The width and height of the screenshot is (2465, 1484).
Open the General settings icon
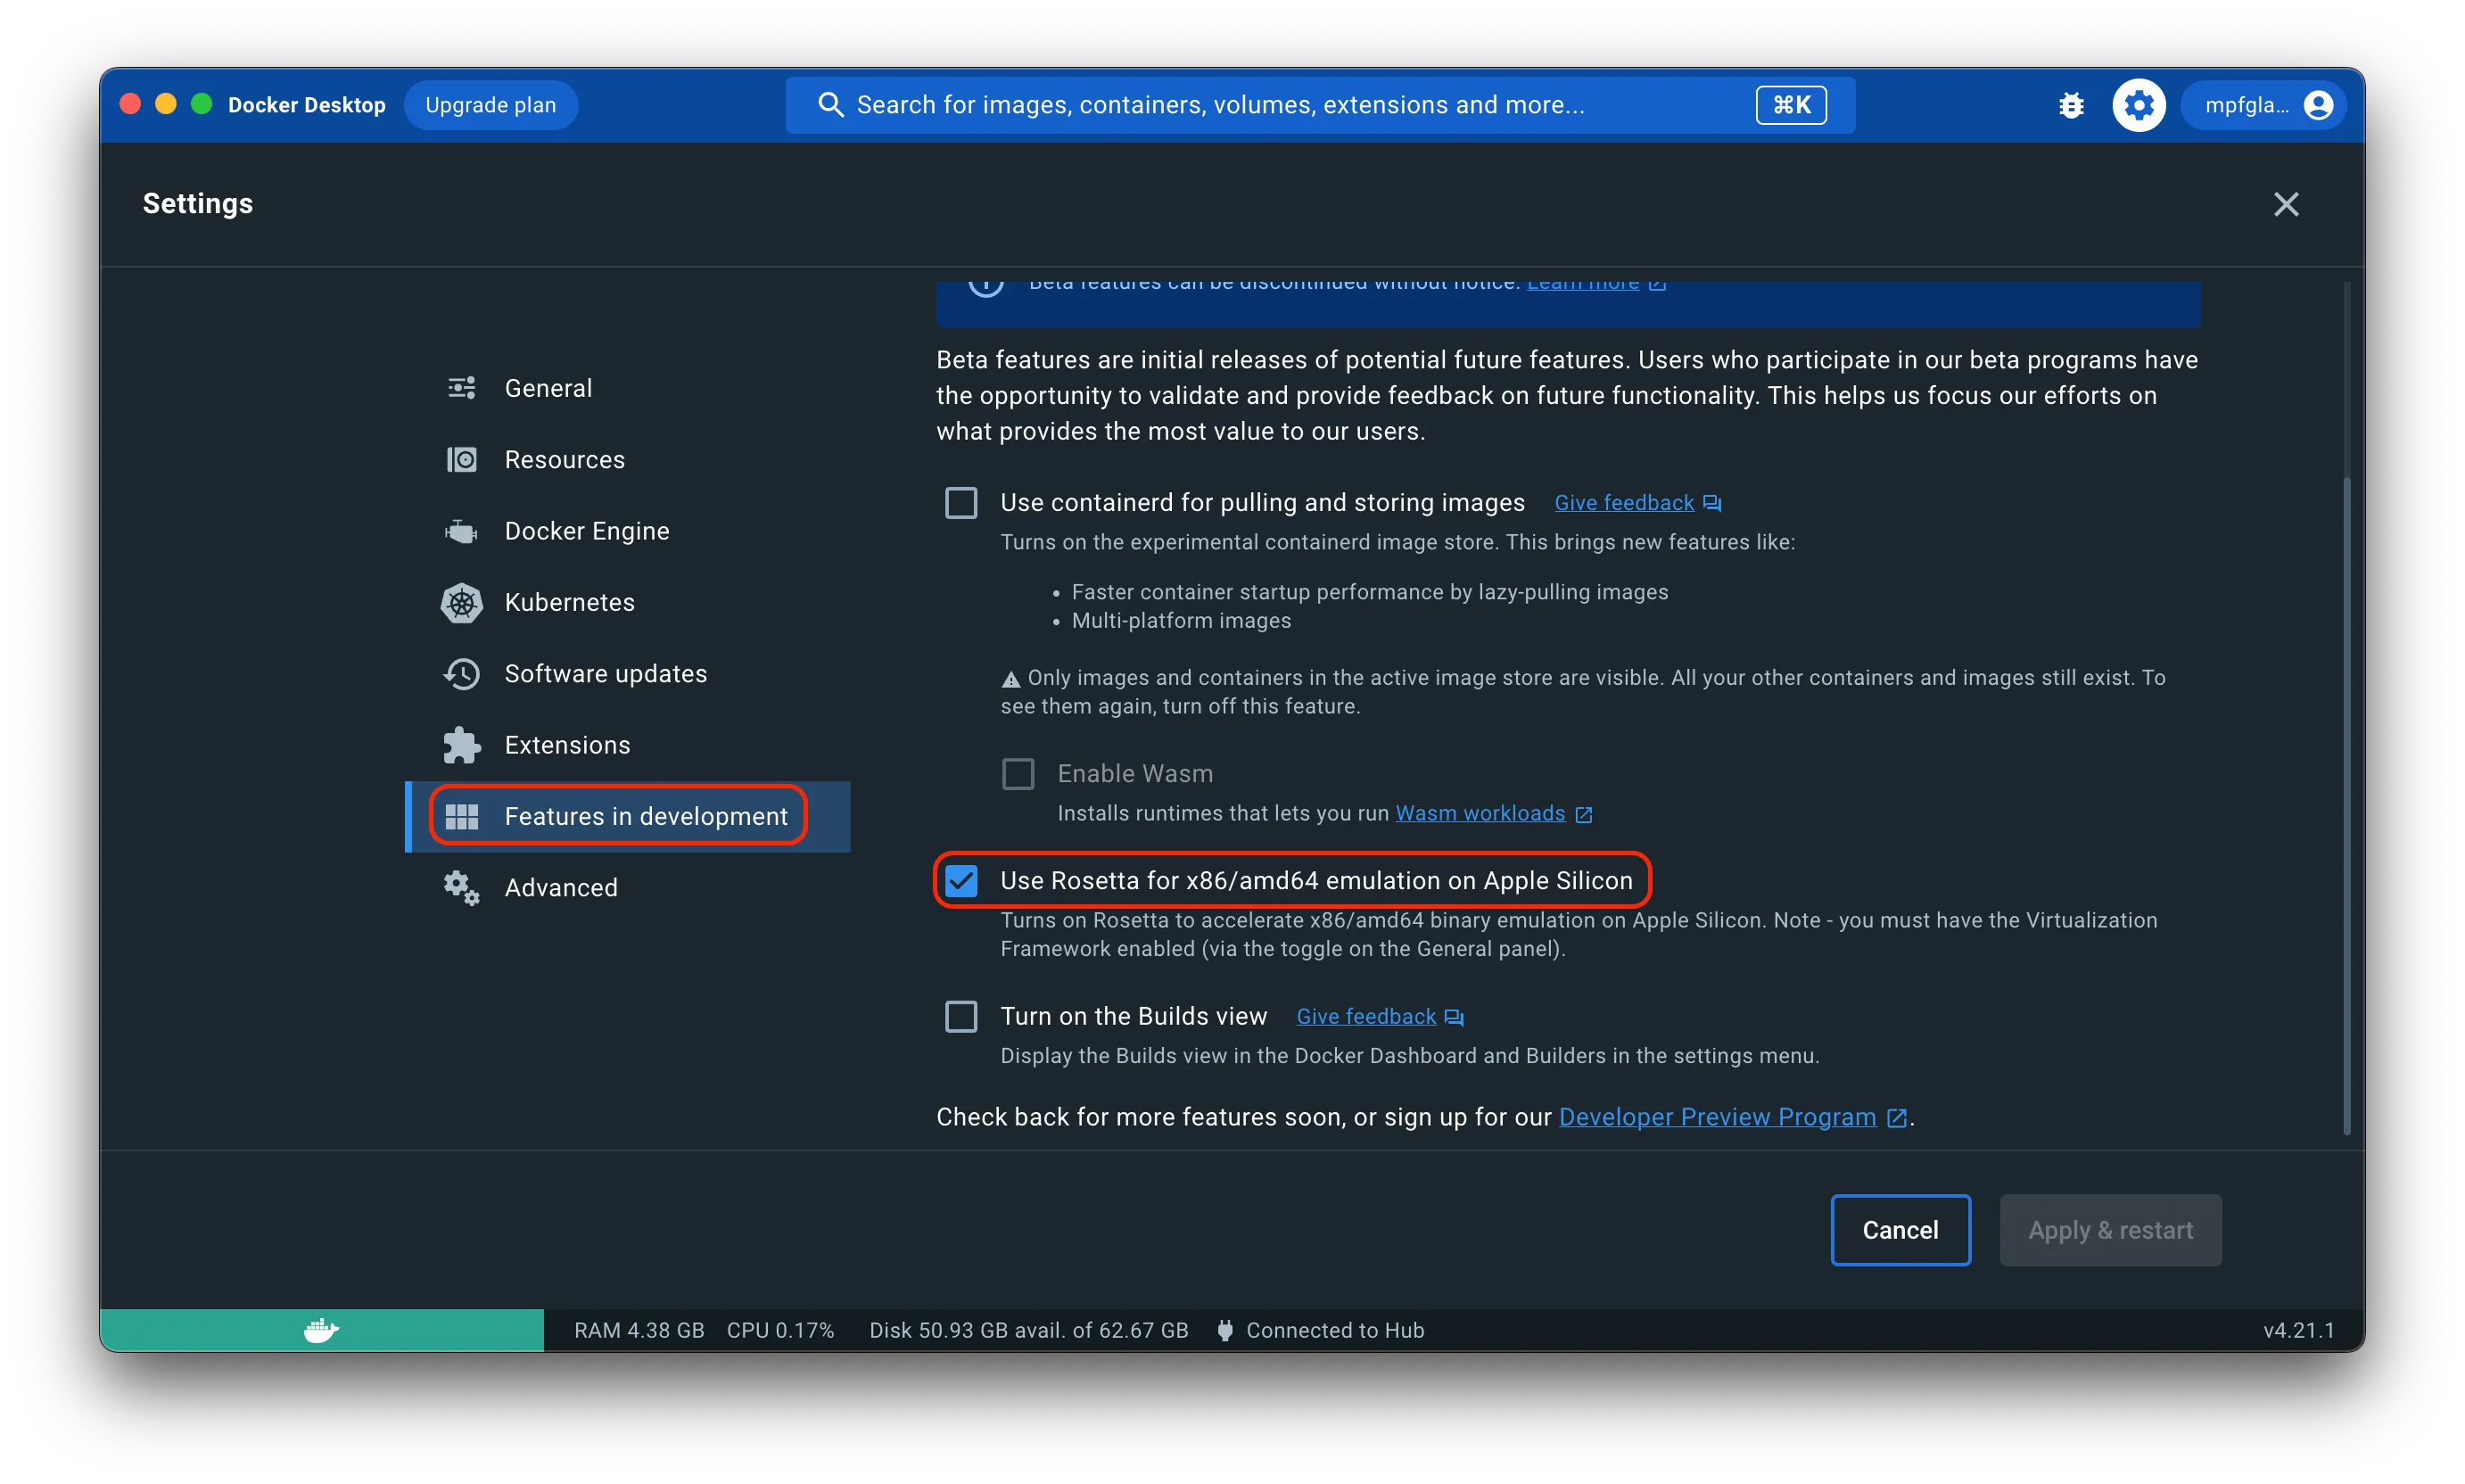[461, 387]
